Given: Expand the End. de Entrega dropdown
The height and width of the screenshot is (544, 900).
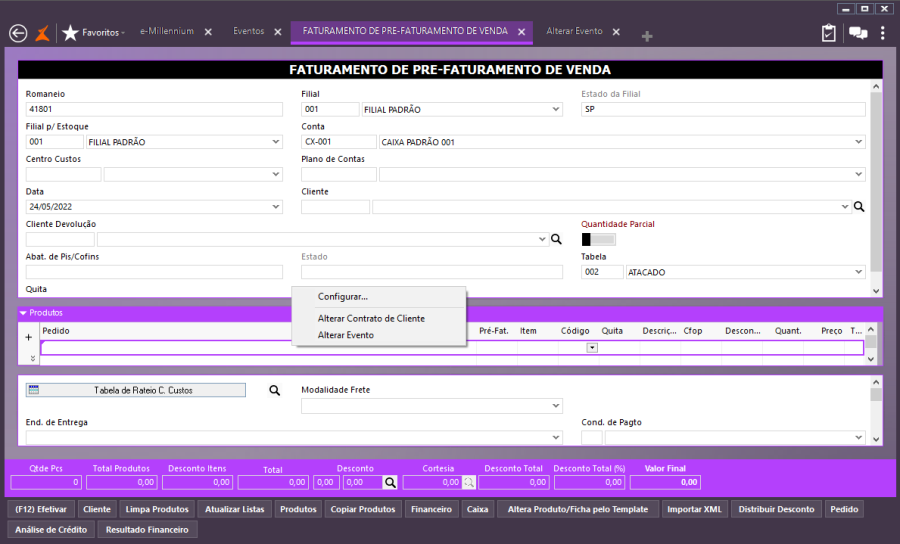Looking at the screenshot, I should click(x=556, y=437).
